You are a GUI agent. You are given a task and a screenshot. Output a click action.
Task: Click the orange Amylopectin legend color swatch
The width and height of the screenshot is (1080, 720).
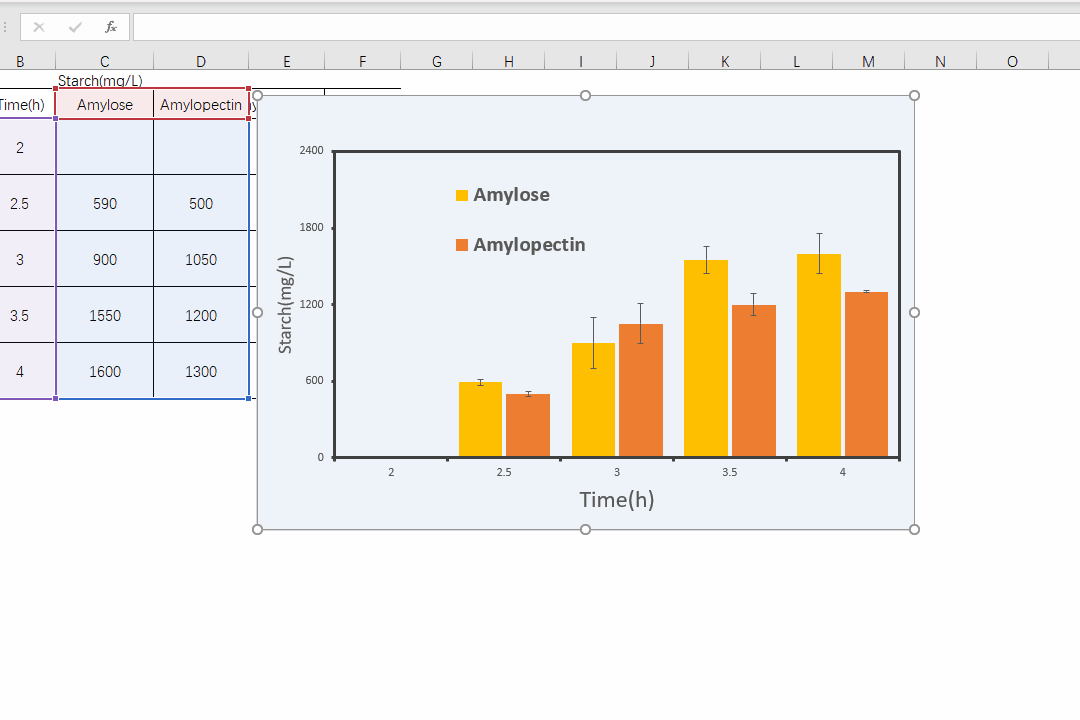[462, 245]
